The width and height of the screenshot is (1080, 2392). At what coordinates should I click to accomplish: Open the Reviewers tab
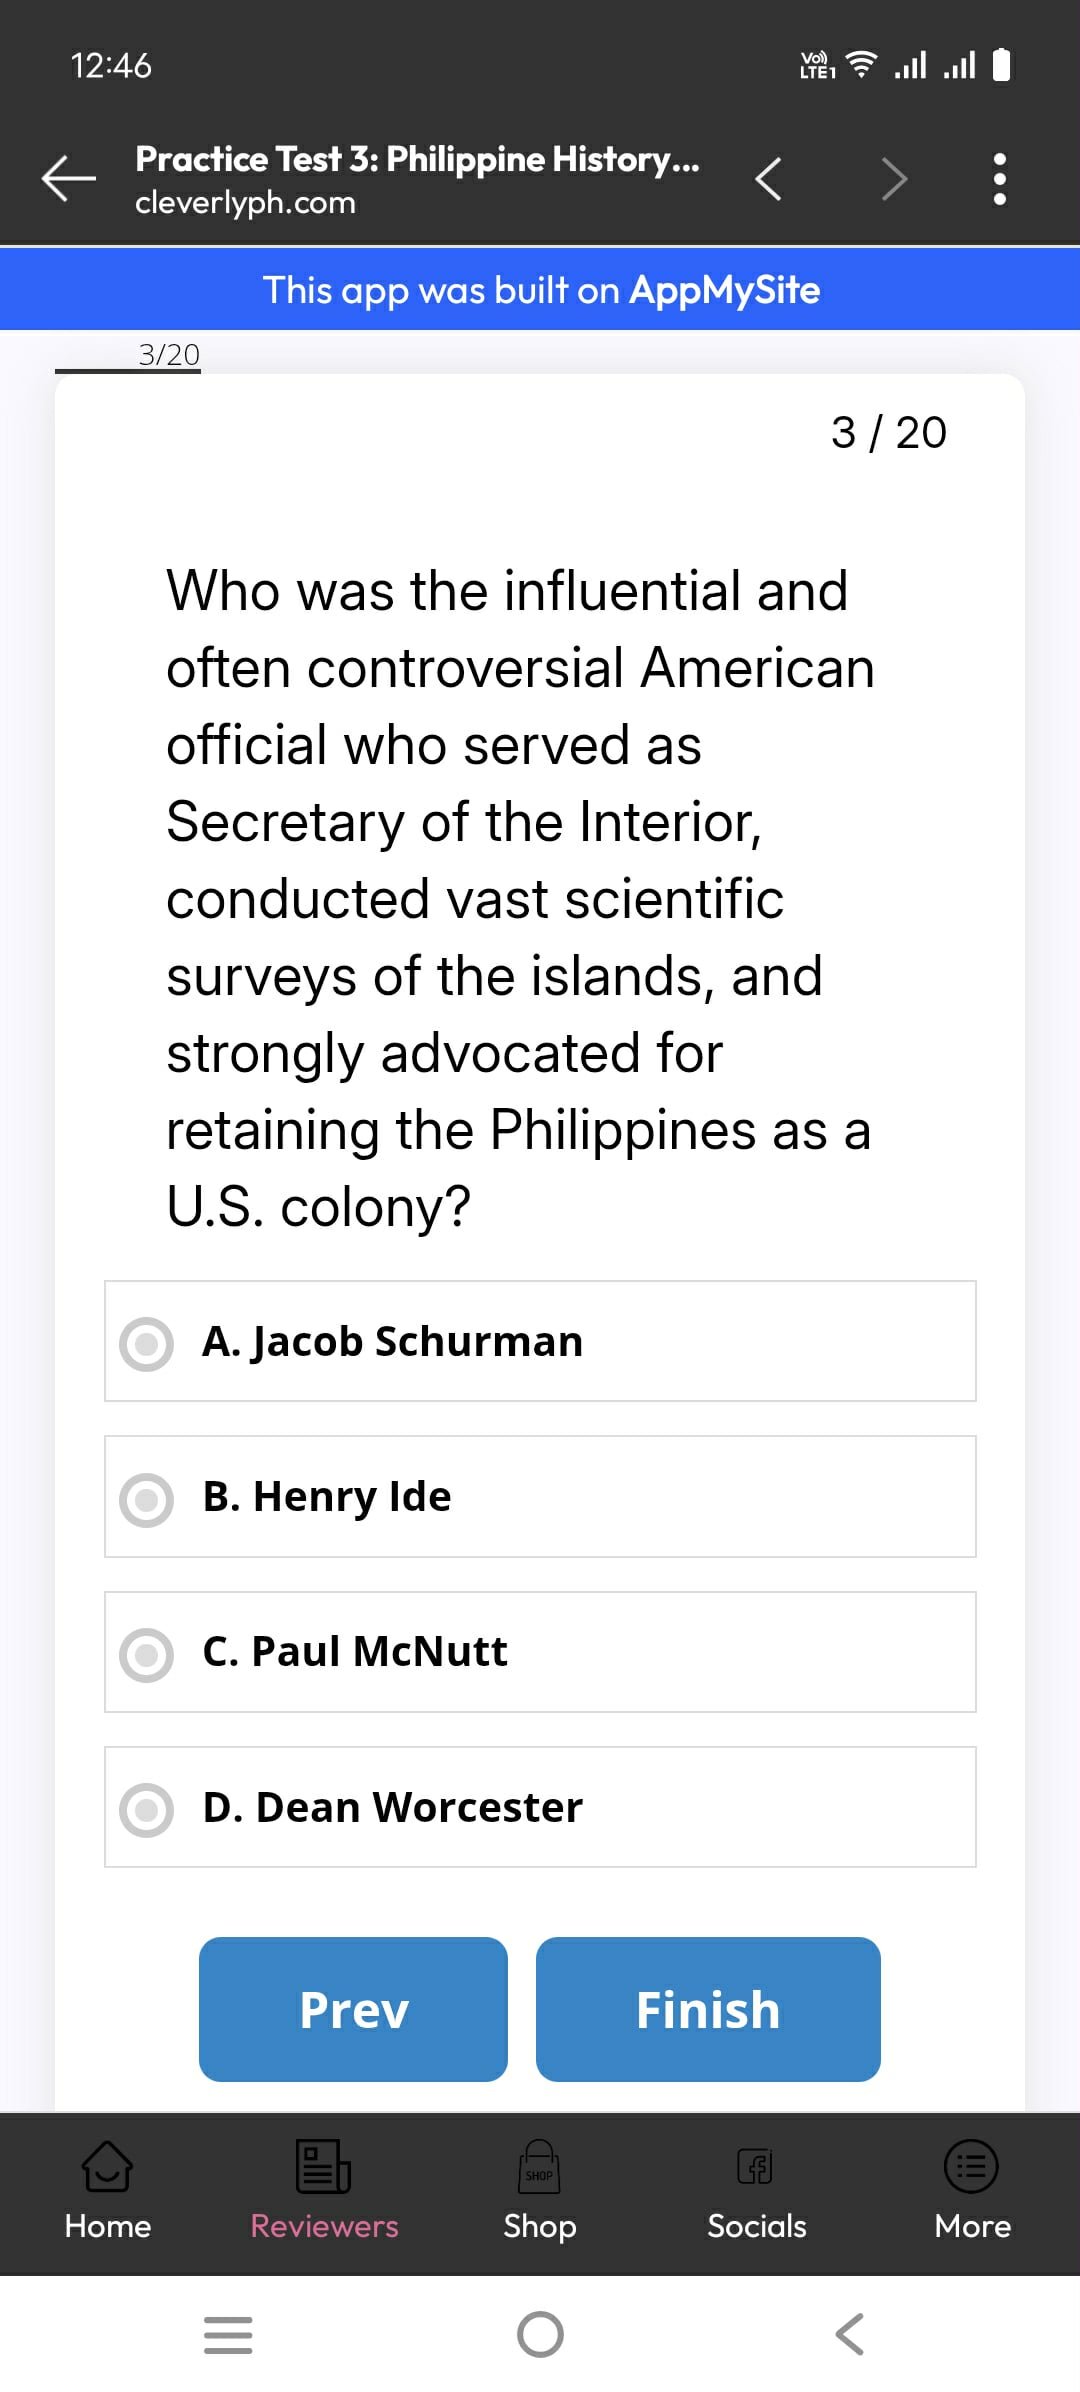(324, 2190)
